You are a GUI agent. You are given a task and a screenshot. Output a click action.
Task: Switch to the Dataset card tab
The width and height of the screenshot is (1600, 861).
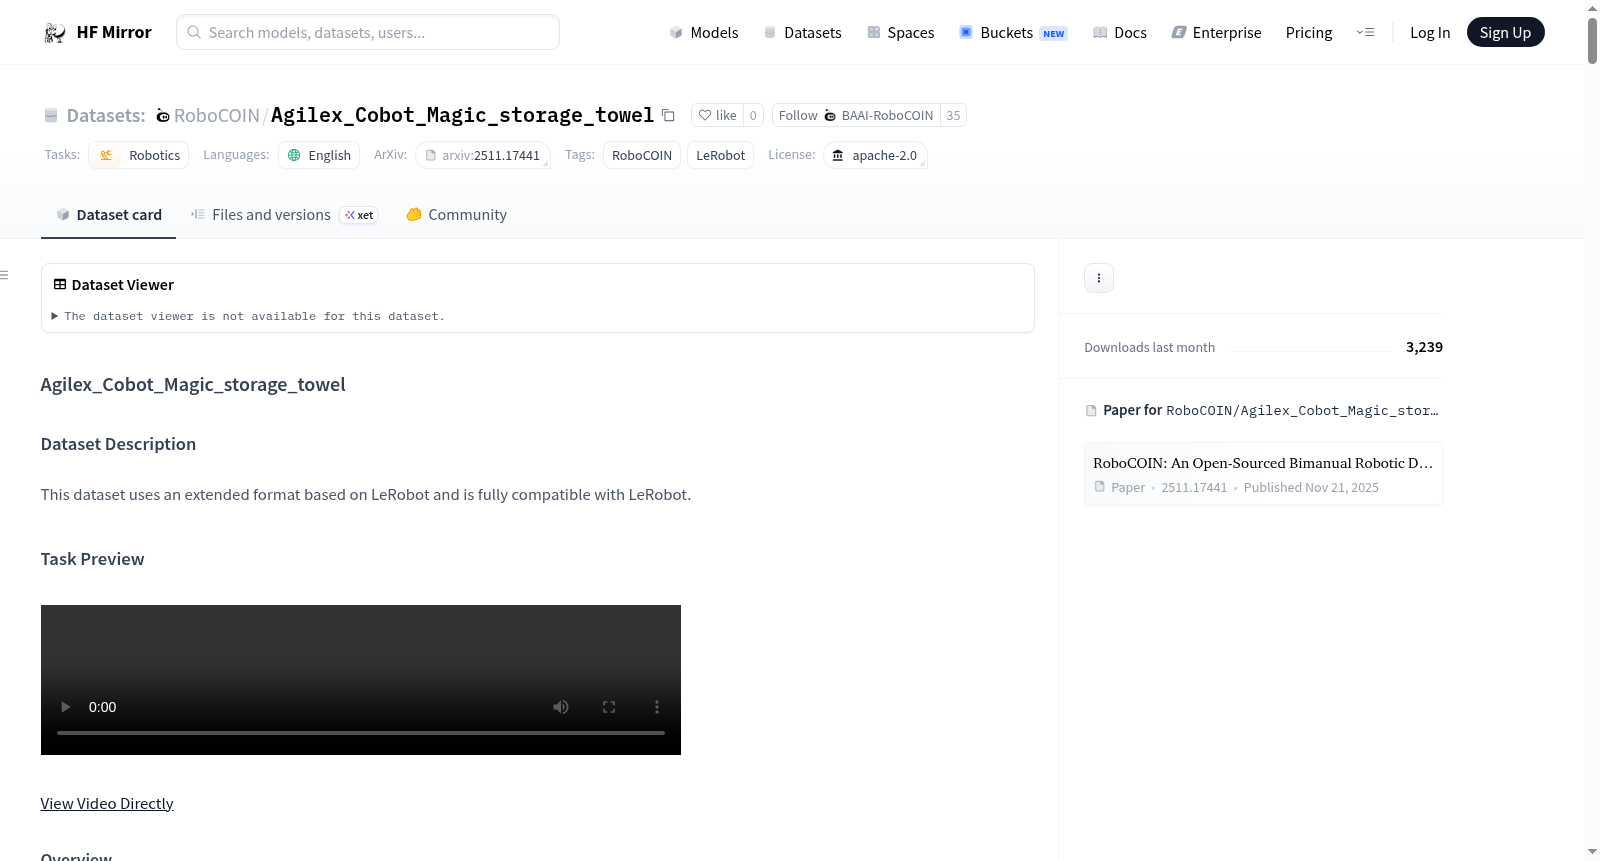pyautogui.click(x=108, y=215)
